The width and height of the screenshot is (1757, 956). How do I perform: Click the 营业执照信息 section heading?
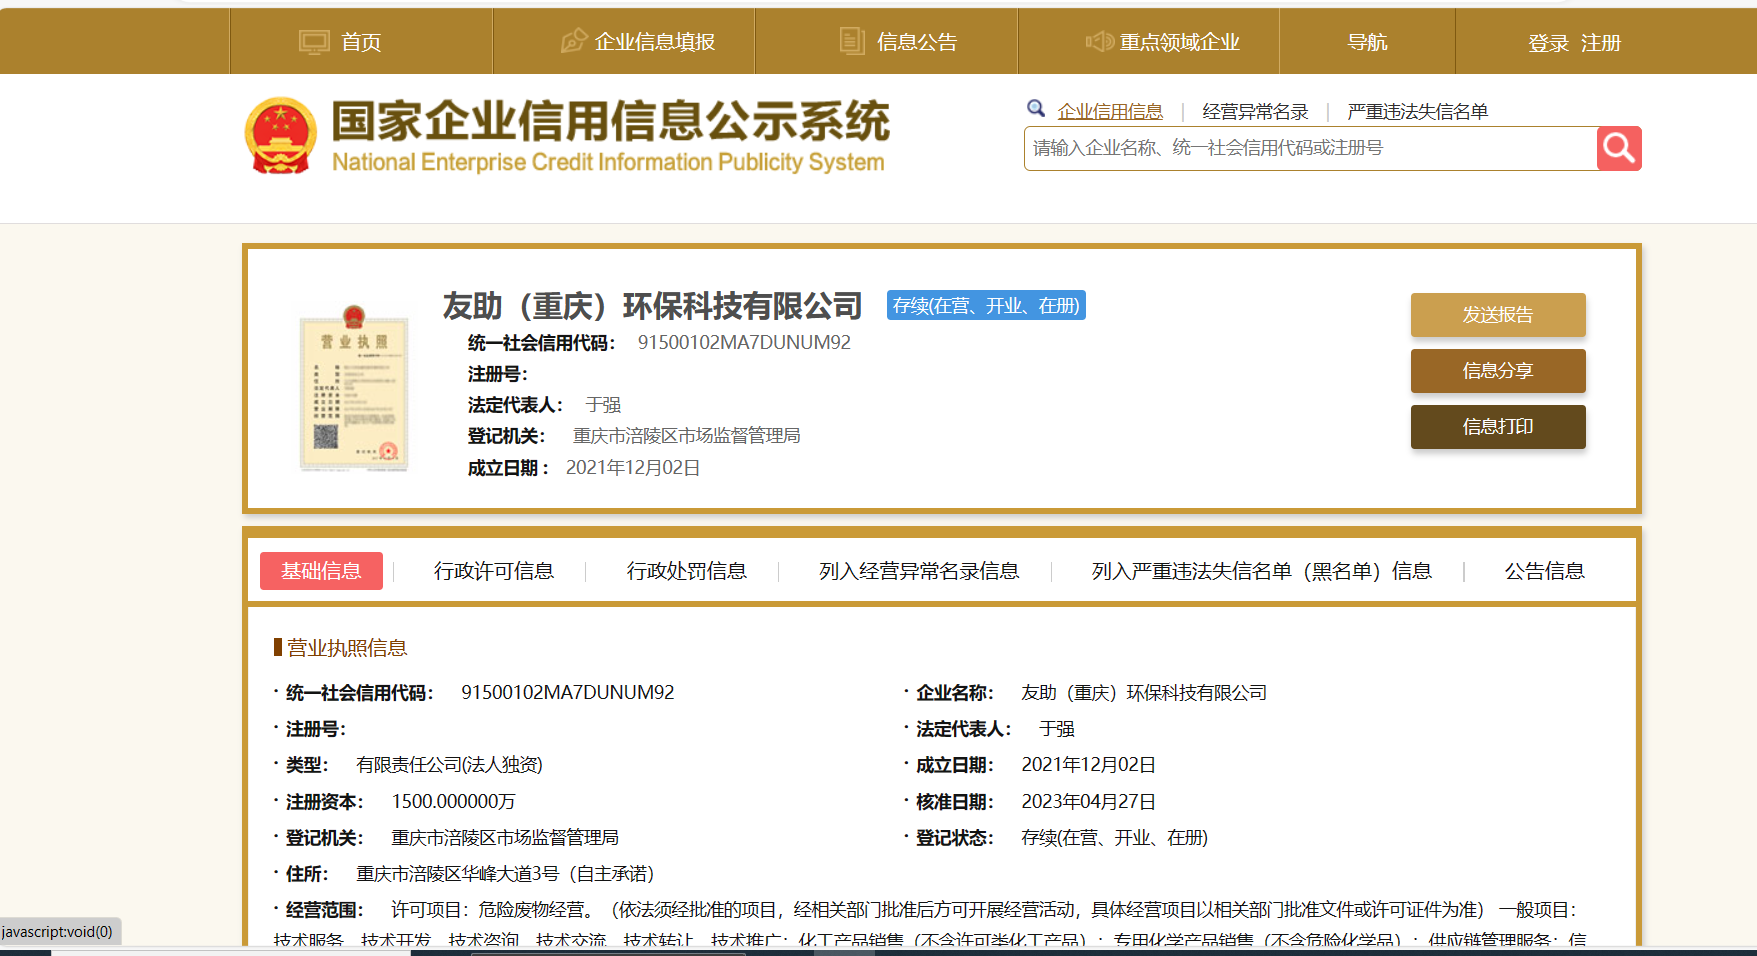coord(347,648)
